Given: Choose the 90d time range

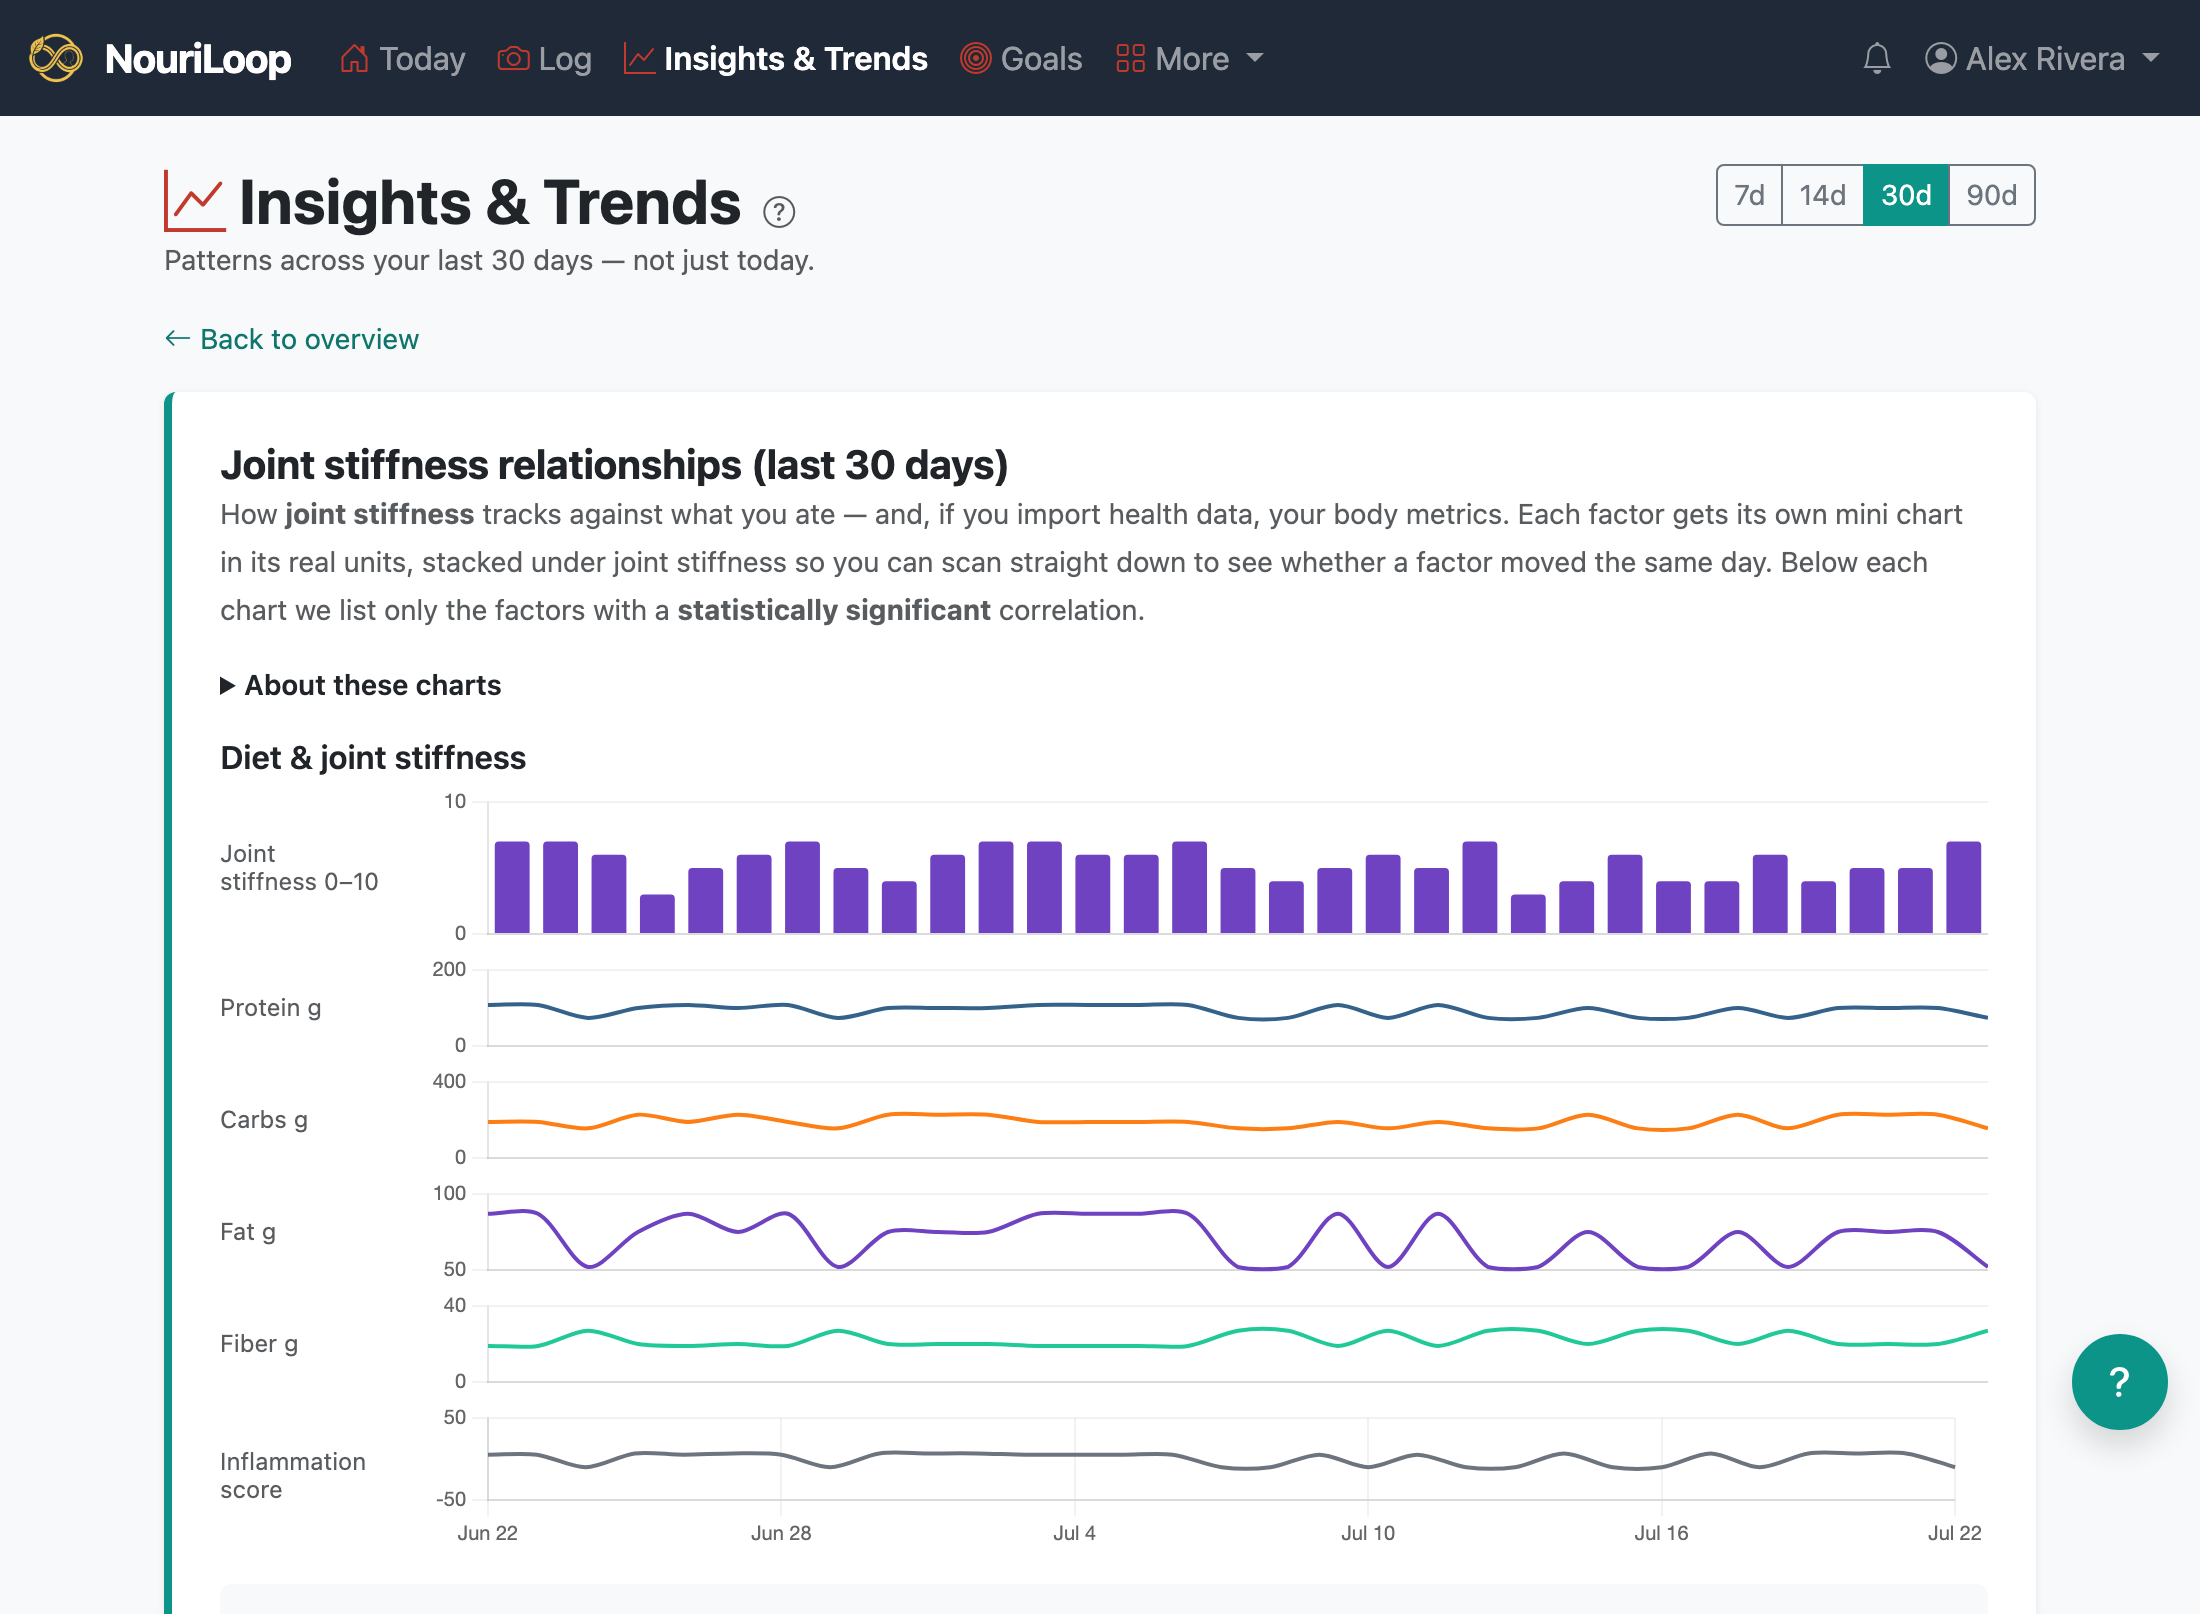Looking at the screenshot, I should [1991, 195].
